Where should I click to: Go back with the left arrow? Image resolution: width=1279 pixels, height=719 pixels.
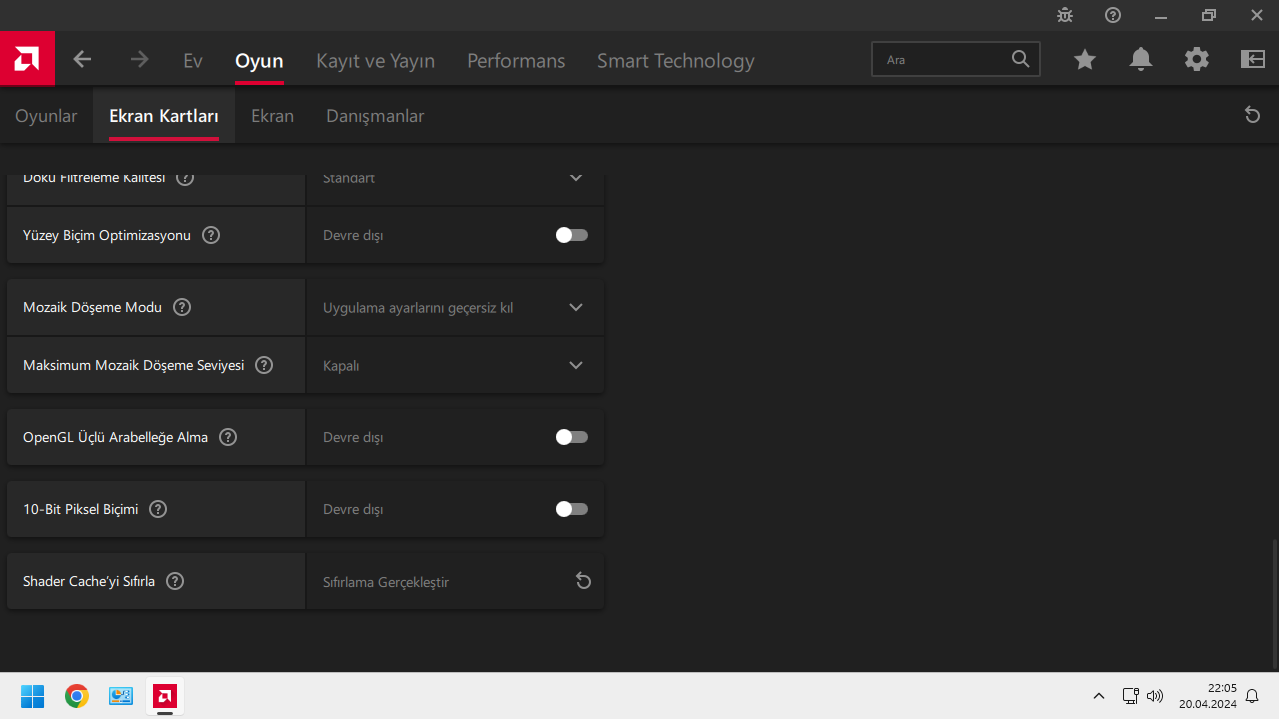(x=82, y=60)
